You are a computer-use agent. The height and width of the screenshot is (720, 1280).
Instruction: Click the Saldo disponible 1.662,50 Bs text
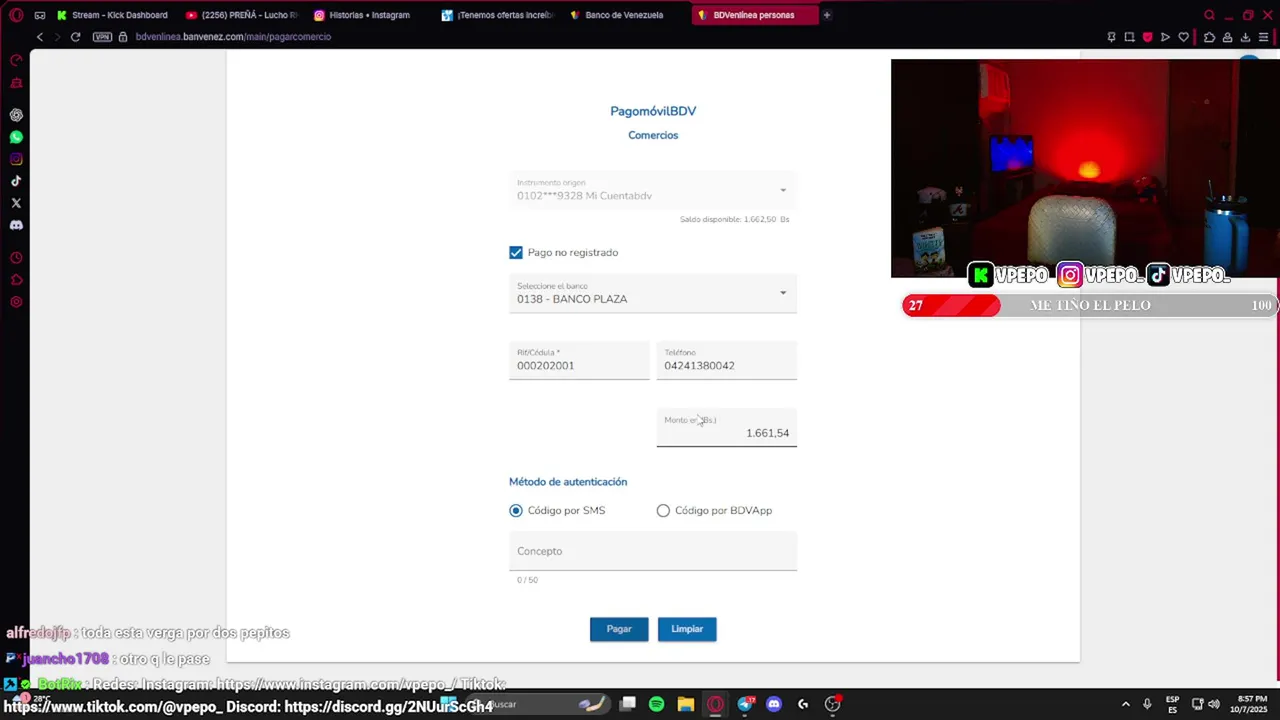[735, 219]
